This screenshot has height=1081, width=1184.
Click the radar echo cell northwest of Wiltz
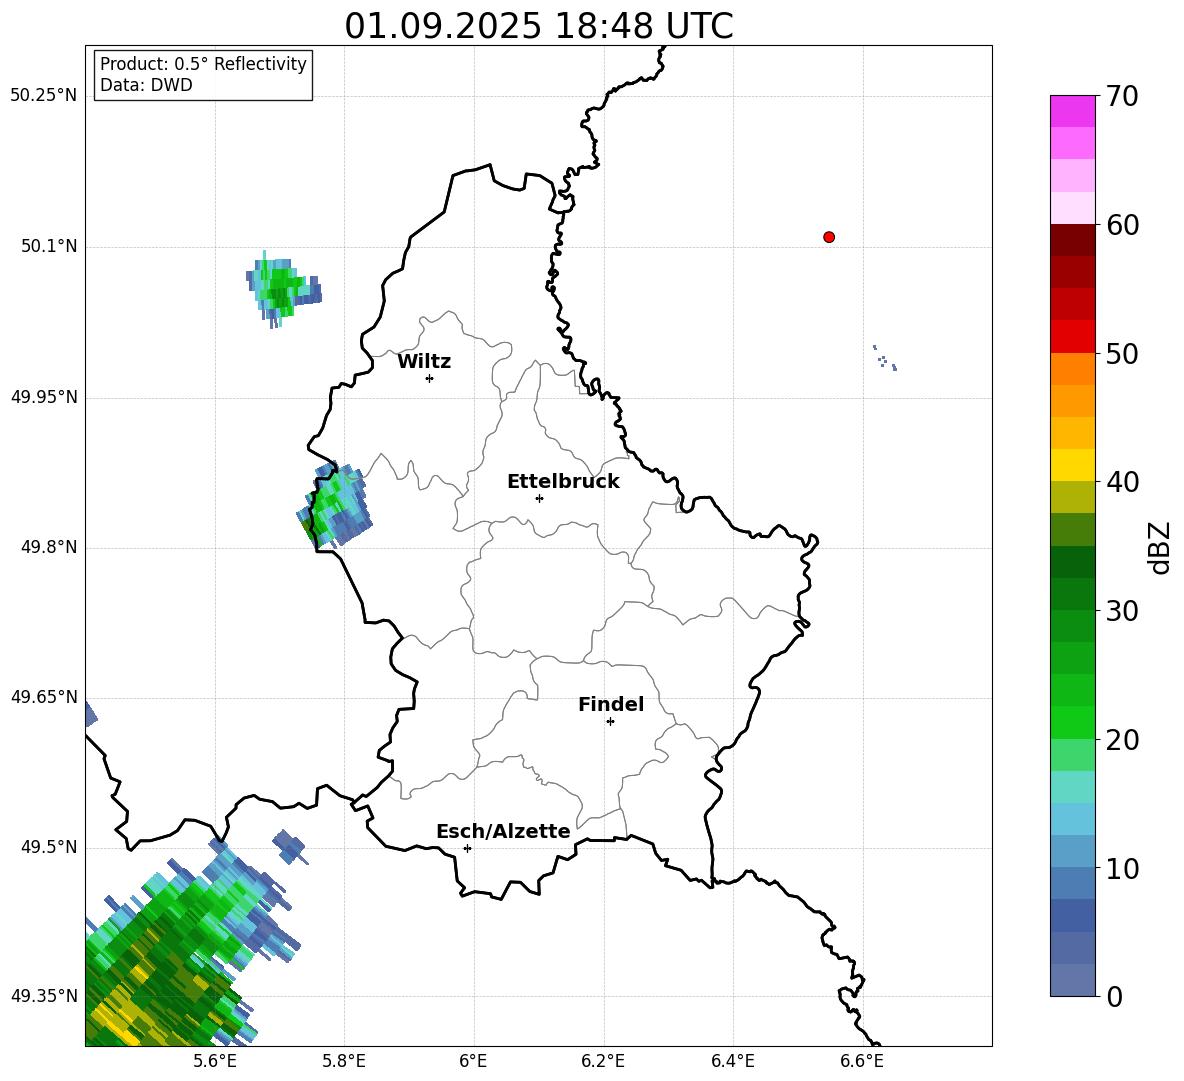click(282, 288)
